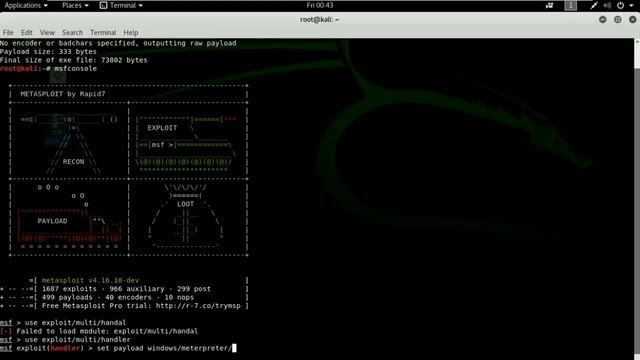Click the 'RECON' banner label
Screen dimensions: 640x360
[x=73, y=162]
